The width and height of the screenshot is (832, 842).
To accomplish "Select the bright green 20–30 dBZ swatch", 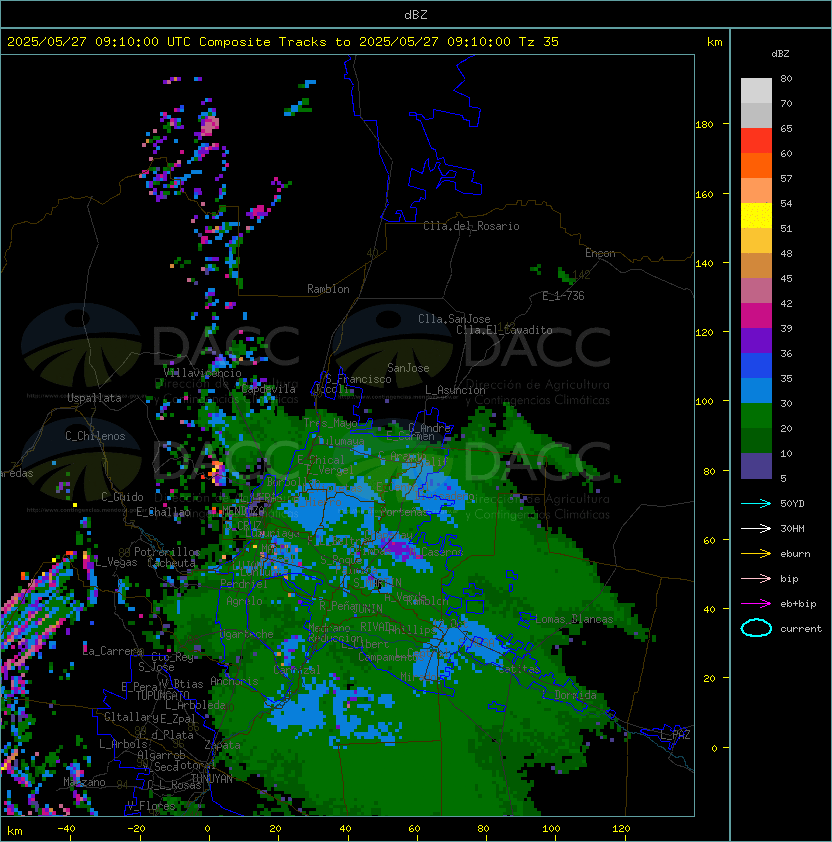I will click(x=756, y=416).
